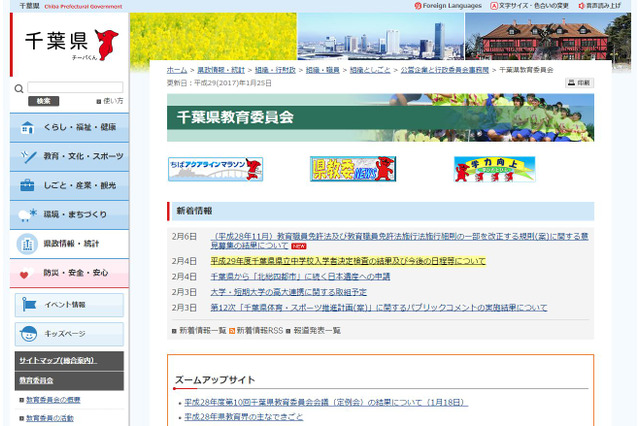Click the magnifying glass search icon
This screenshot has width=640, height=426.
pyautogui.click(x=19, y=89)
